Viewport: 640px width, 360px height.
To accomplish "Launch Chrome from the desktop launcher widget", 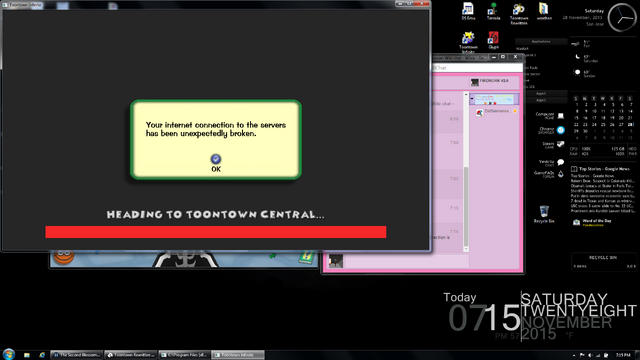I will (x=560, y=130).
